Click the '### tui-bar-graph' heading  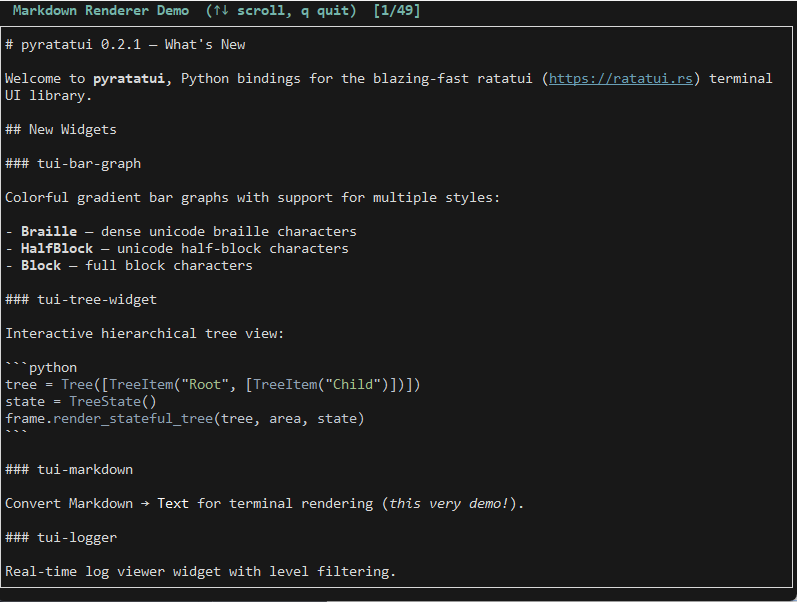(x=73, y=164)
